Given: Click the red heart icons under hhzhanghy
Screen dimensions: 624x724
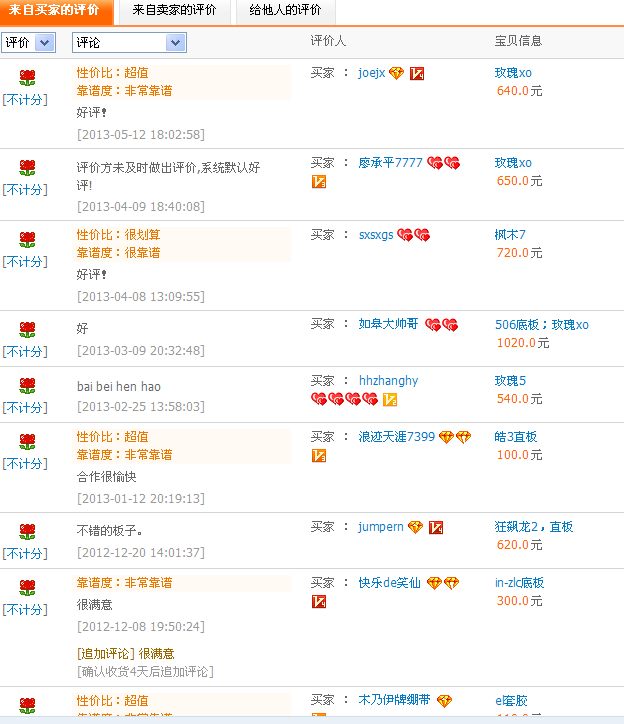Looking at the screenshot, I should click(344, 399).
